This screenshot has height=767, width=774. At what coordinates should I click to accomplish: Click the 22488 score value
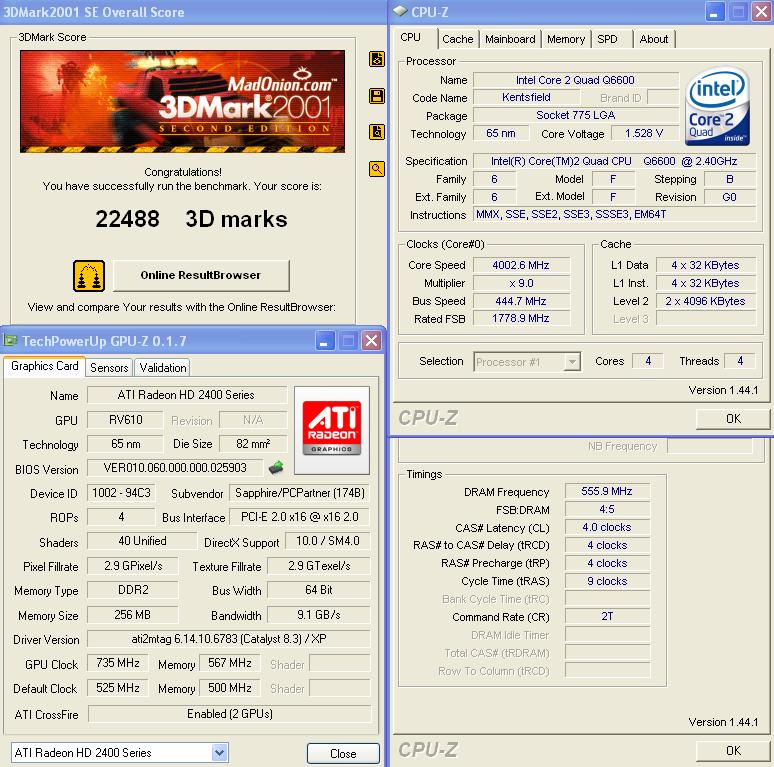[x=127, y=219]
